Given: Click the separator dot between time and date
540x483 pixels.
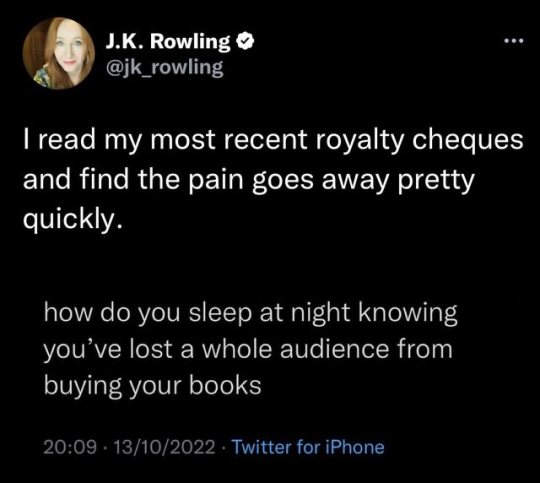Looking at the screenshot, I should click(x=105, y=448).
